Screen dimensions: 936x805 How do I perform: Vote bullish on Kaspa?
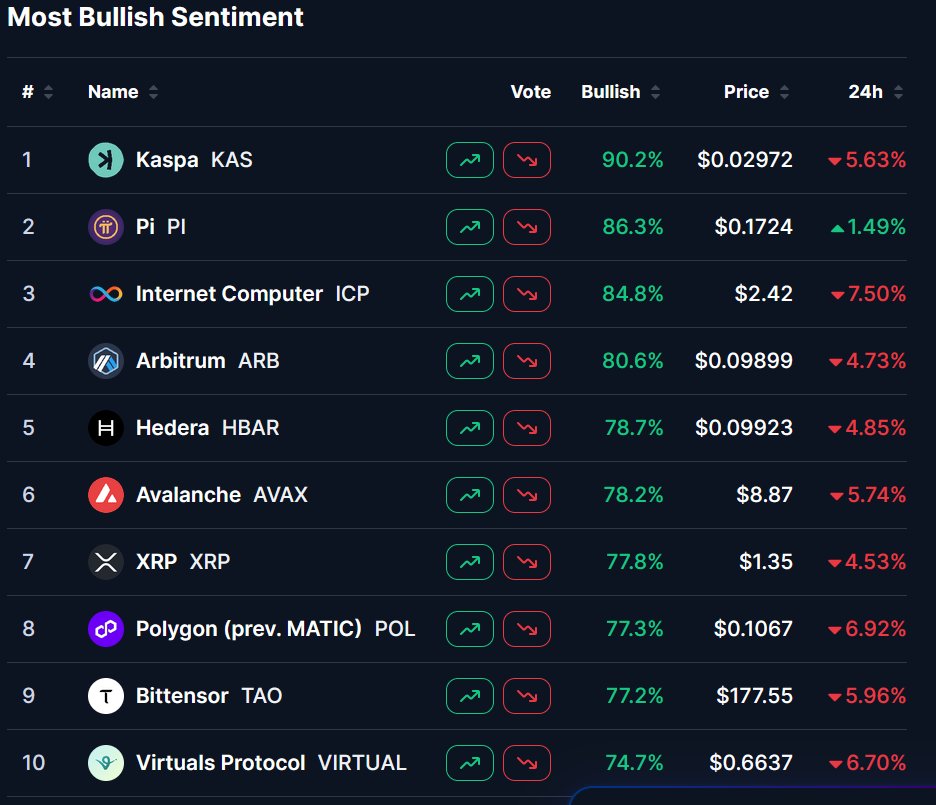469,160
